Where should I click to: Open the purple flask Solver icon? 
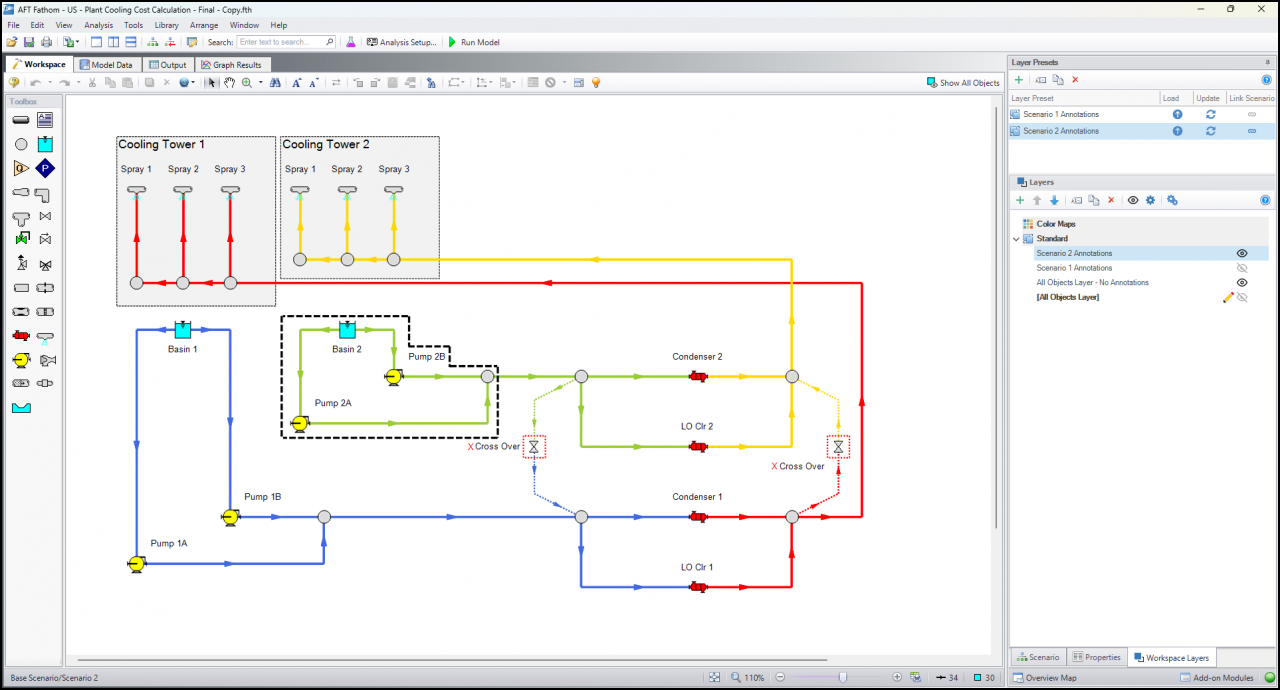(x=350, y=42)
